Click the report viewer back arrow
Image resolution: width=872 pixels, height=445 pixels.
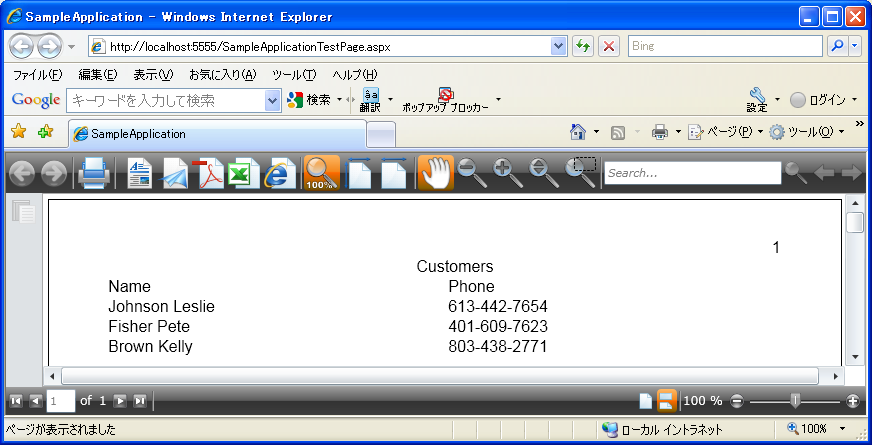click(22, 174)
